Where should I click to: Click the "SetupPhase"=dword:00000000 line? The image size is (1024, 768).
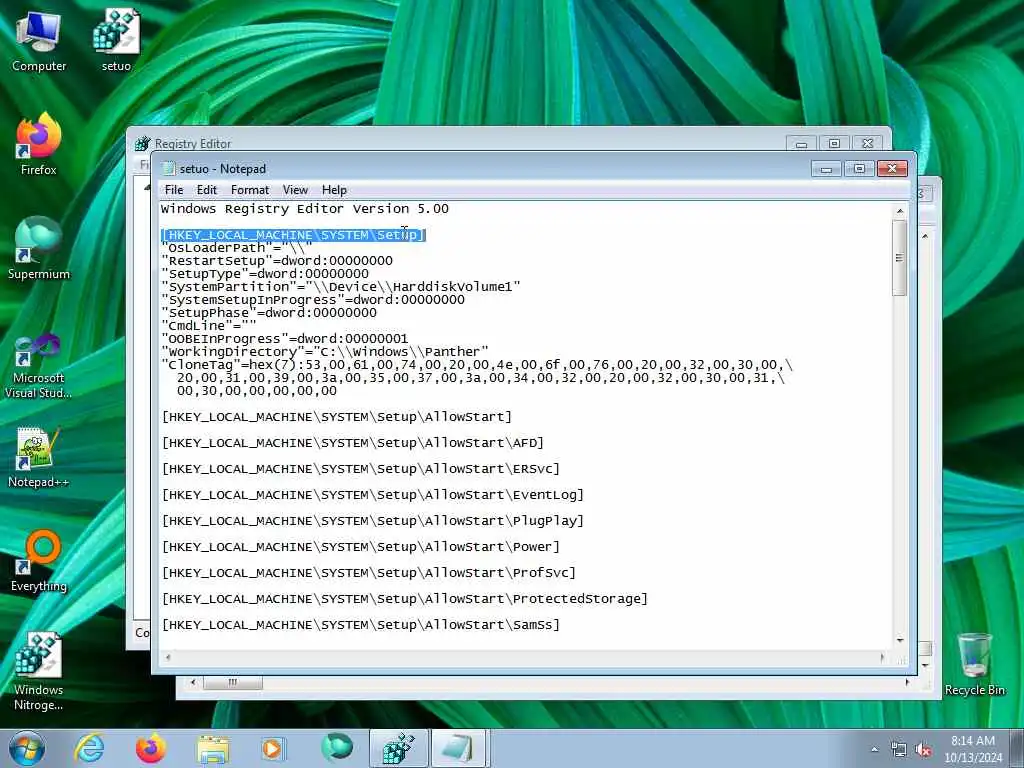269,313
